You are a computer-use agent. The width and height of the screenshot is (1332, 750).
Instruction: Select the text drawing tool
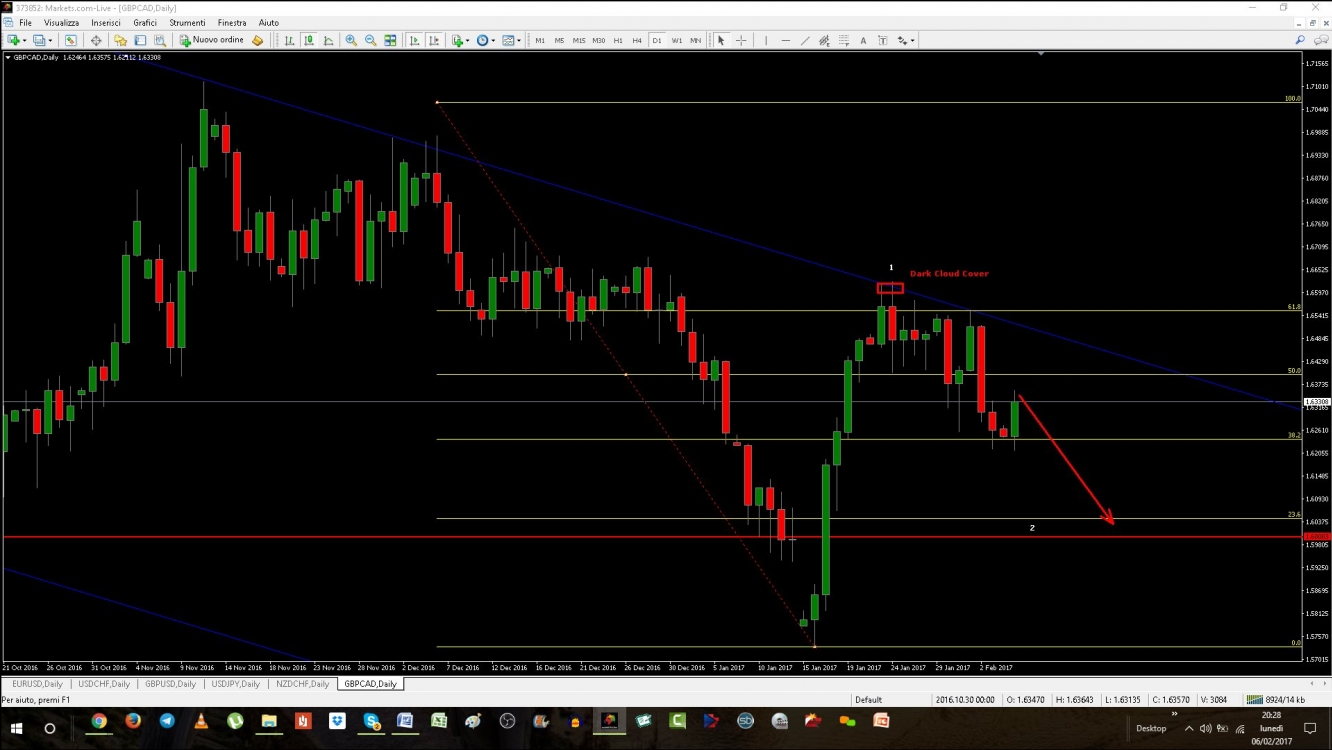pos(863,40)
